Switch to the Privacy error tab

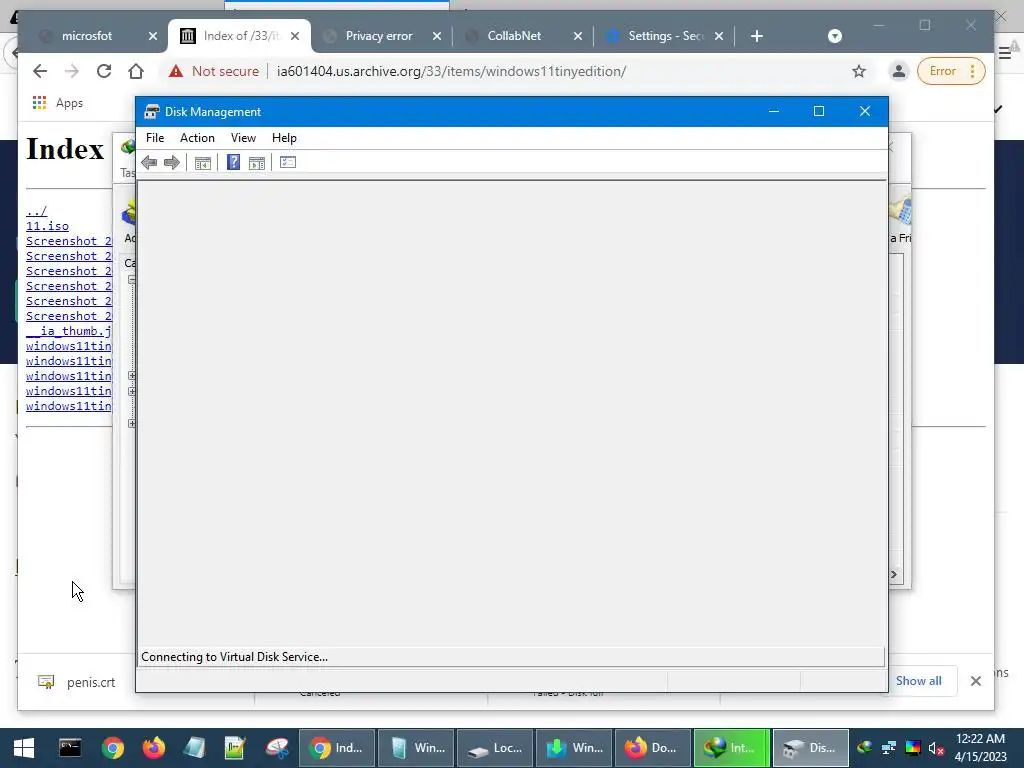pos(379,36)
